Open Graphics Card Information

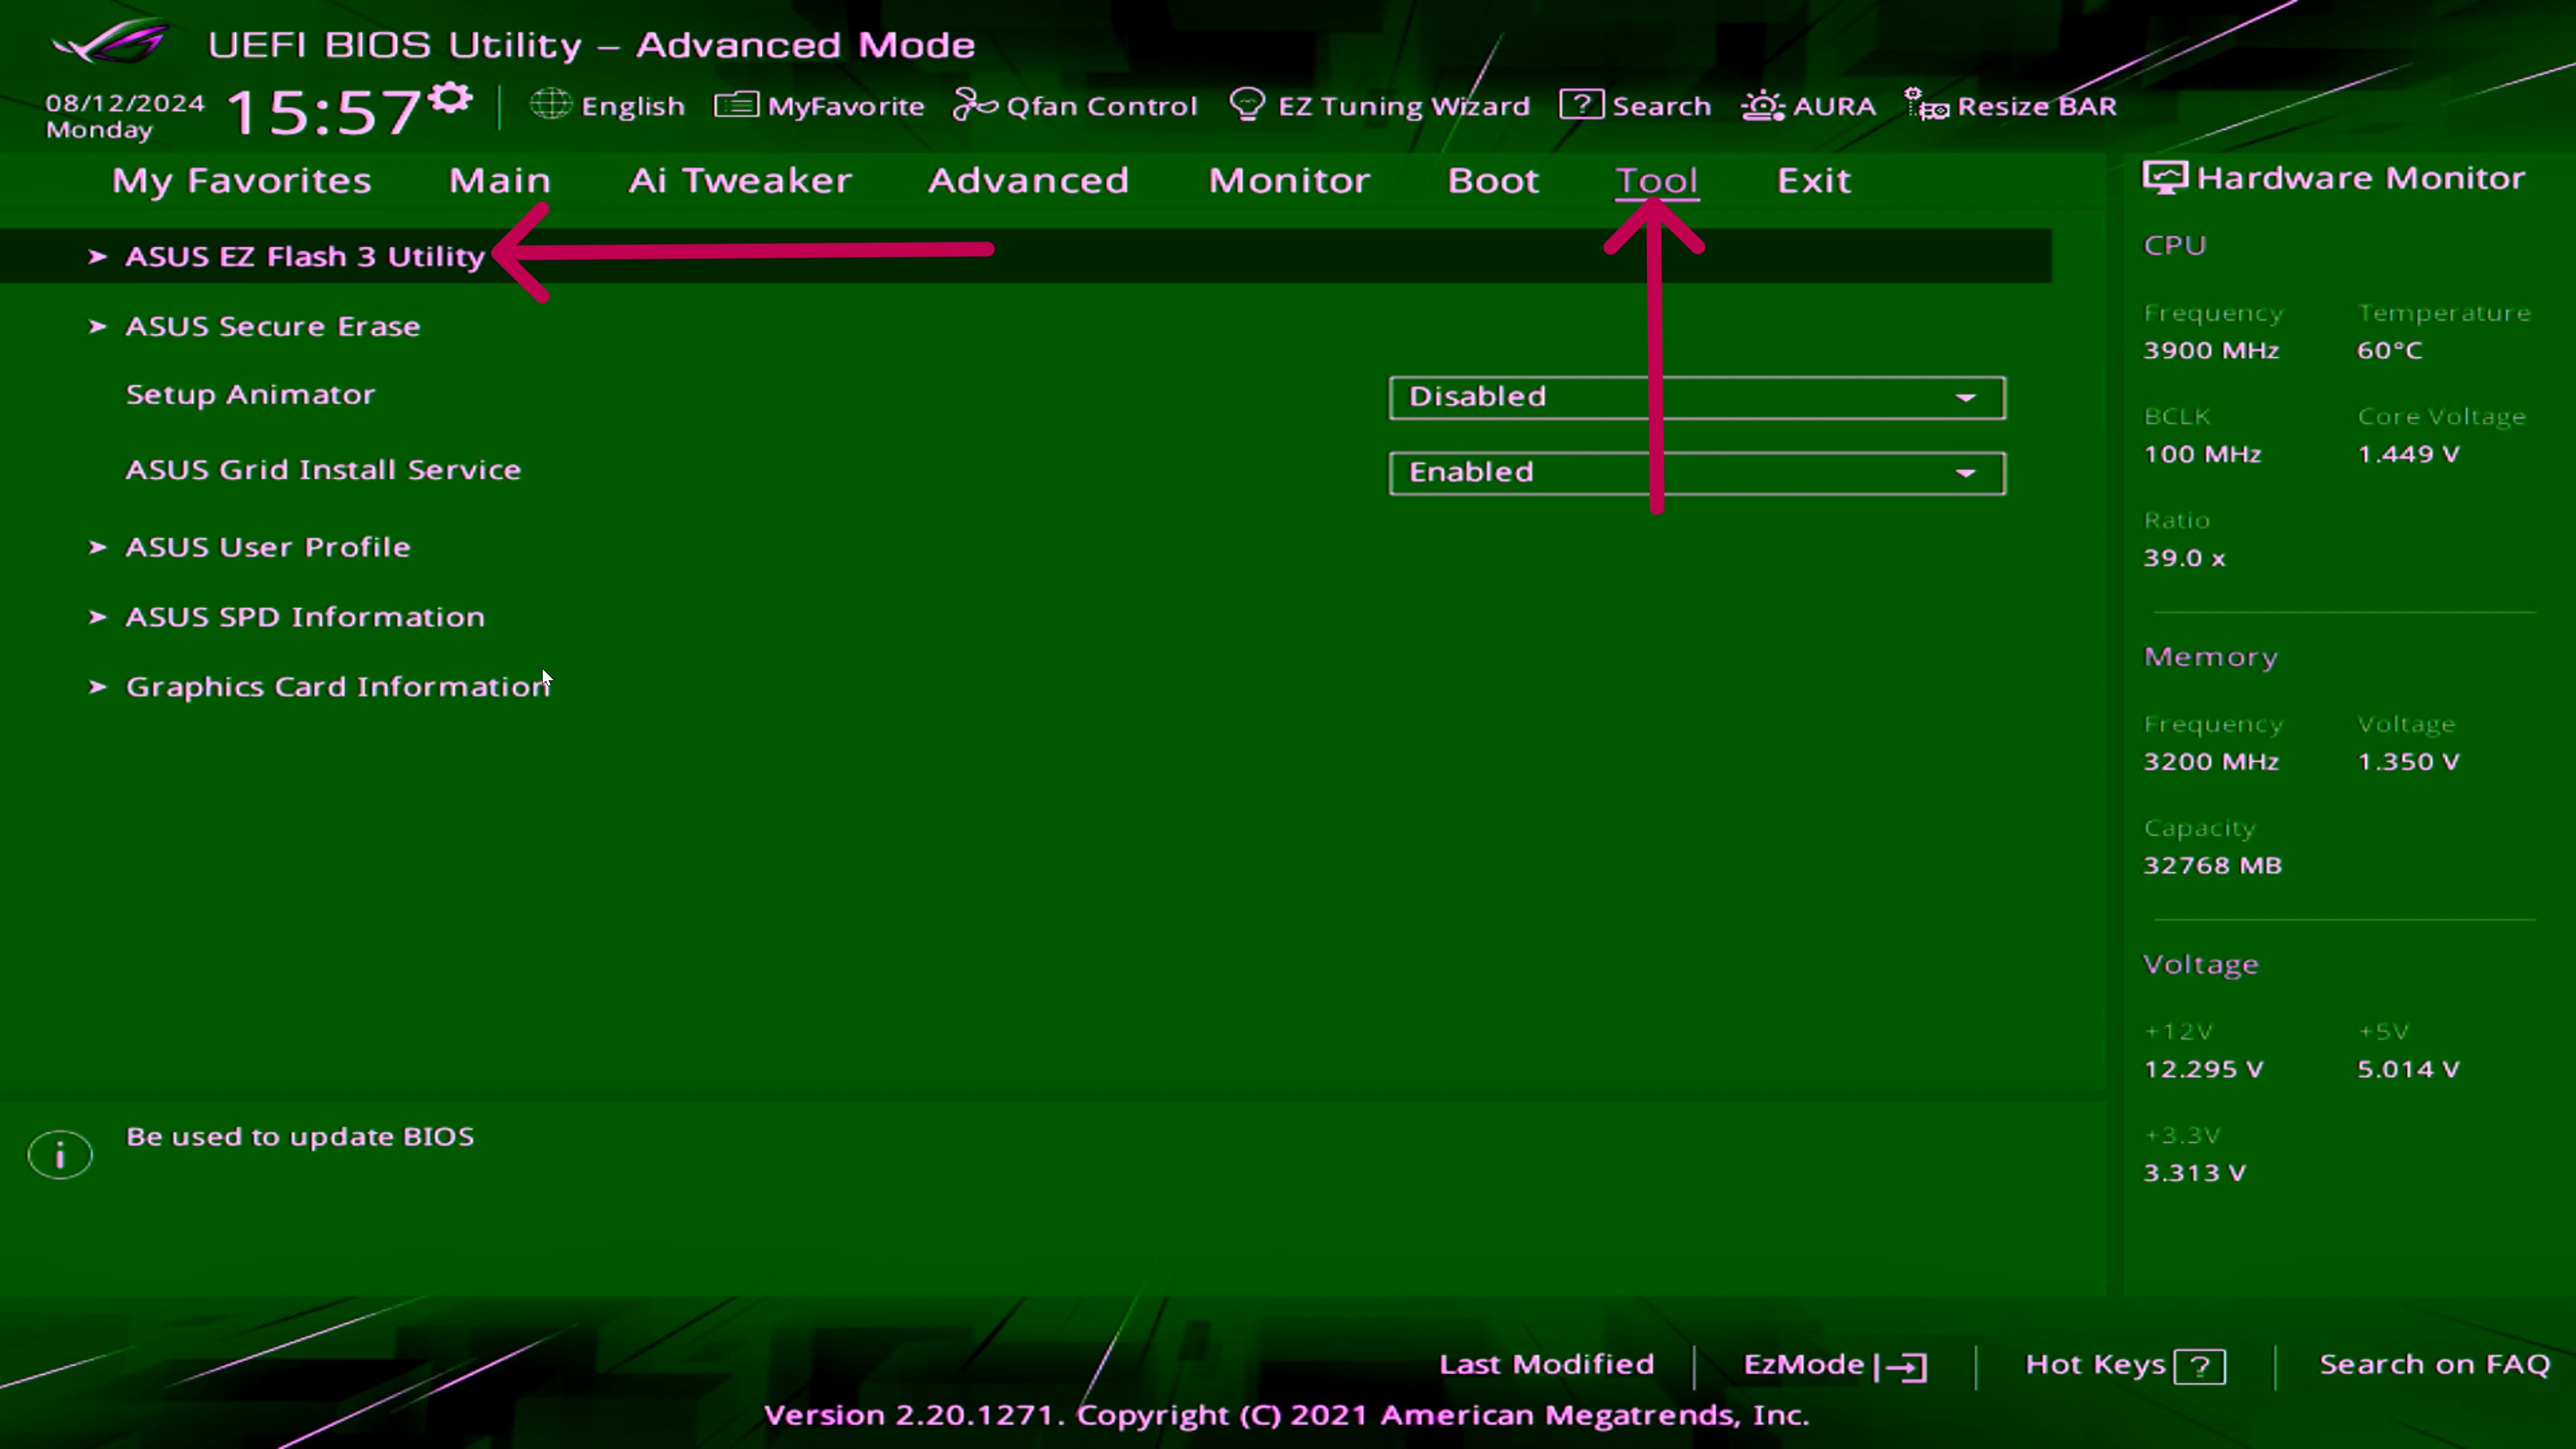[x=338, y=687]
